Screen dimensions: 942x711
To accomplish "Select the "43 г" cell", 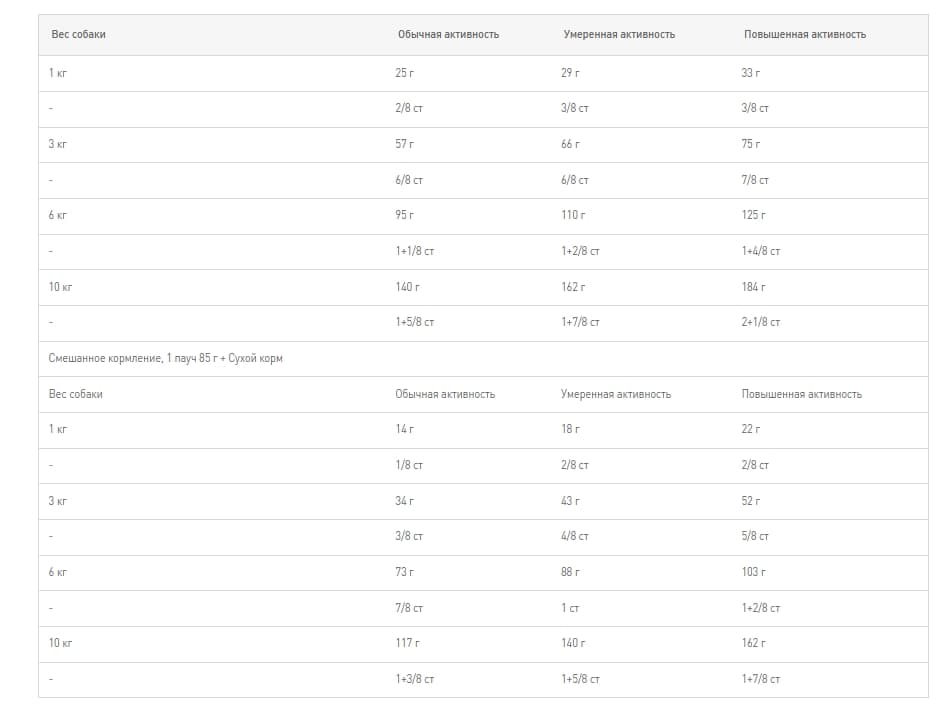I will coord(570,501).
